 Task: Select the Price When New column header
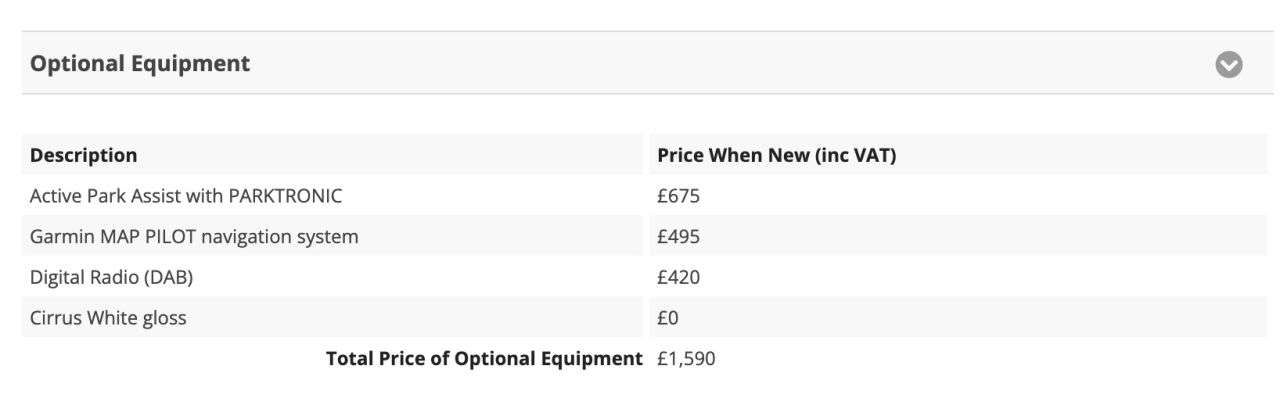point(780,156)
